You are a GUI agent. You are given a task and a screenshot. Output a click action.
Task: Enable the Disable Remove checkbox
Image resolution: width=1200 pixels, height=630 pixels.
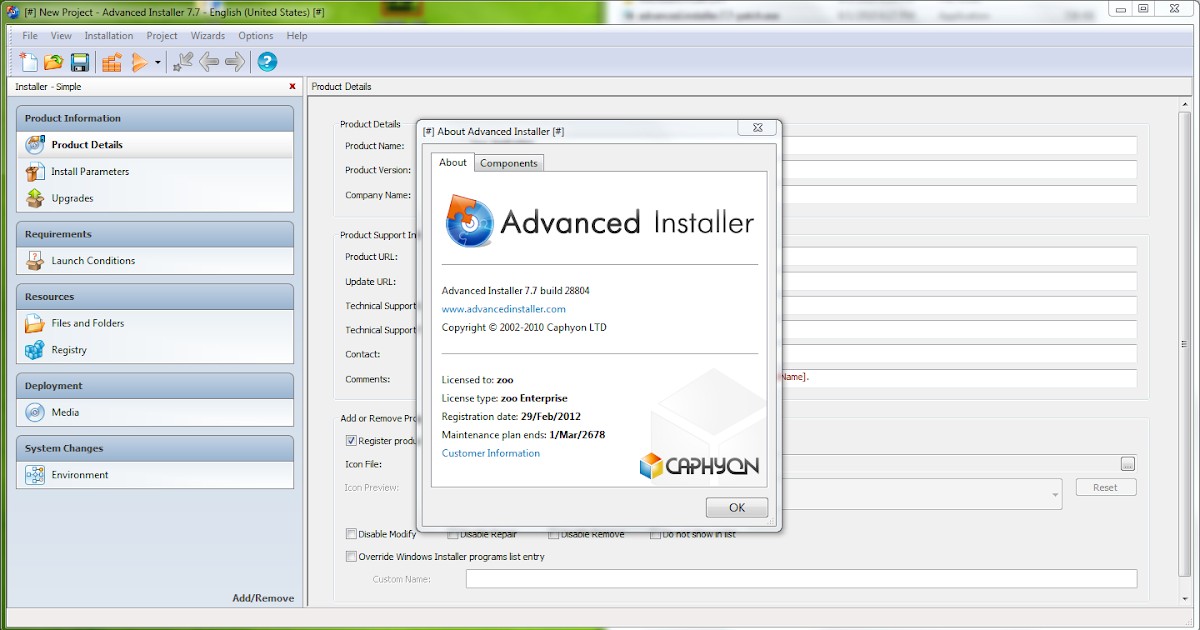[554, 534]
